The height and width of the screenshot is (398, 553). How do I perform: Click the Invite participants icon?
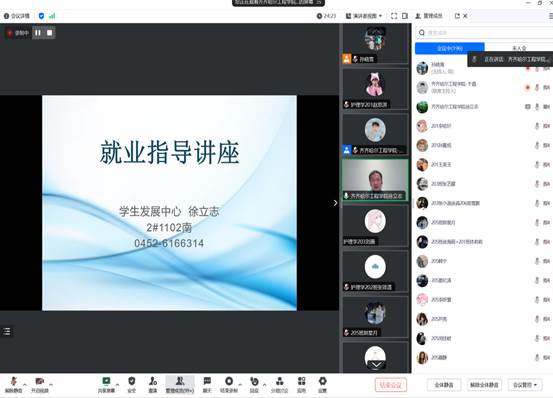pyautogui.click(x=153, y=385)
